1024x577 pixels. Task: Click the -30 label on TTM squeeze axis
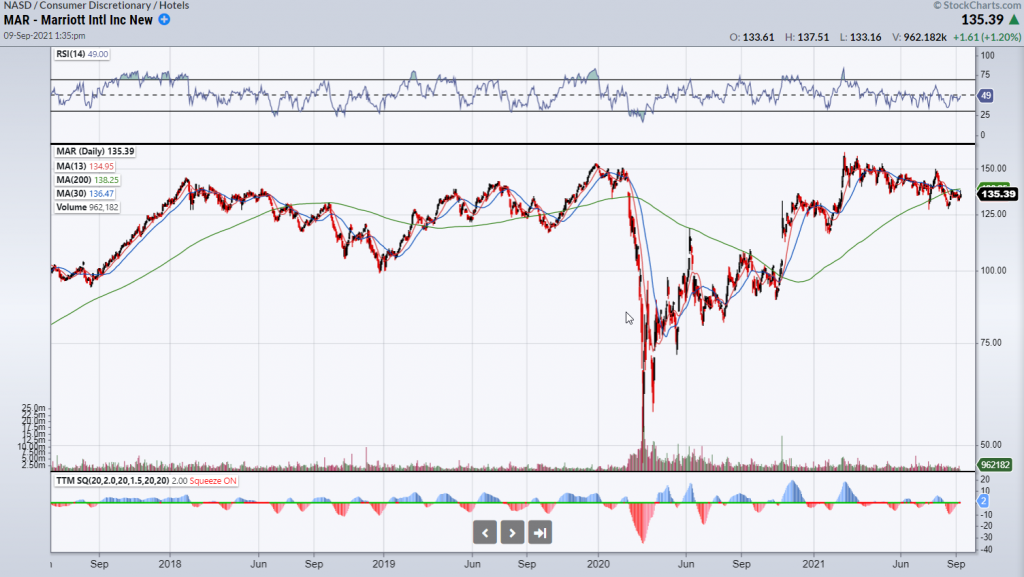tap(986, 537)
